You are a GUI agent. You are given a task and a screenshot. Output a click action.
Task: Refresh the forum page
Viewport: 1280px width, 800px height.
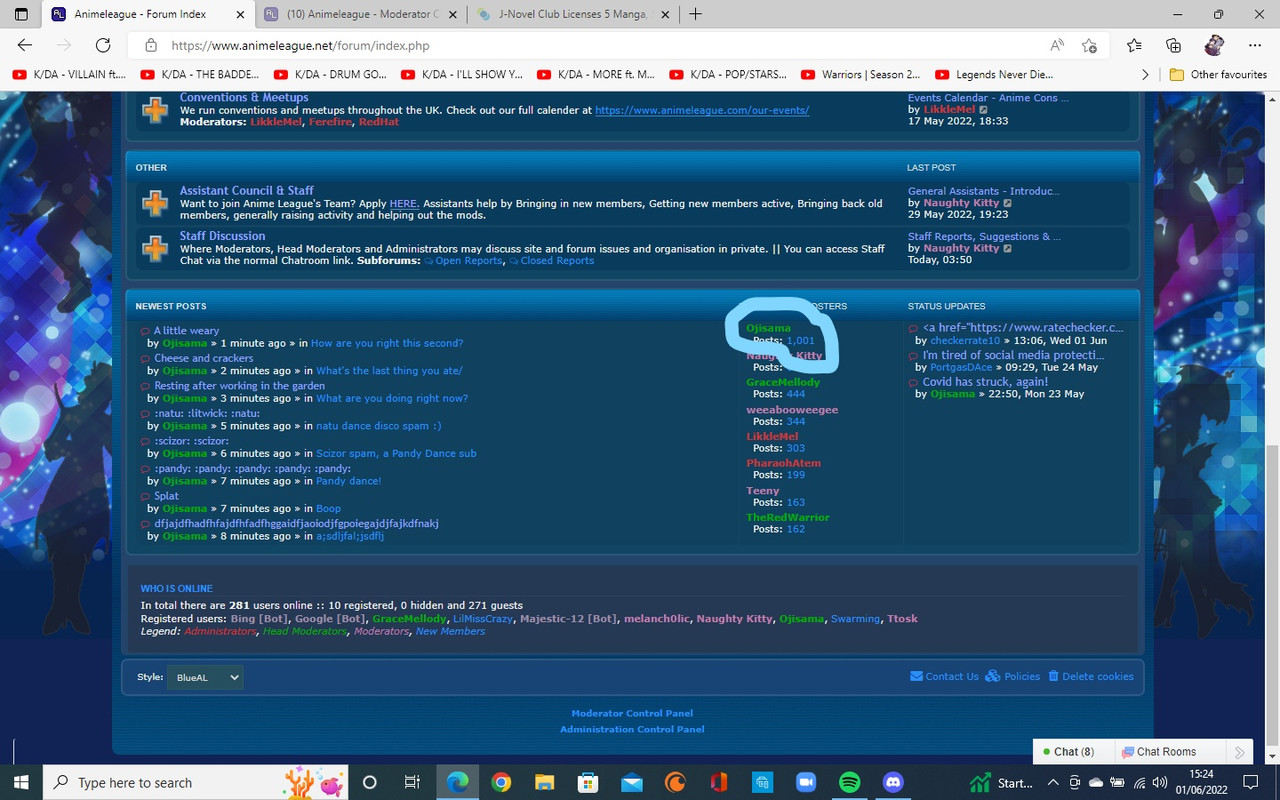click(103, 45)
